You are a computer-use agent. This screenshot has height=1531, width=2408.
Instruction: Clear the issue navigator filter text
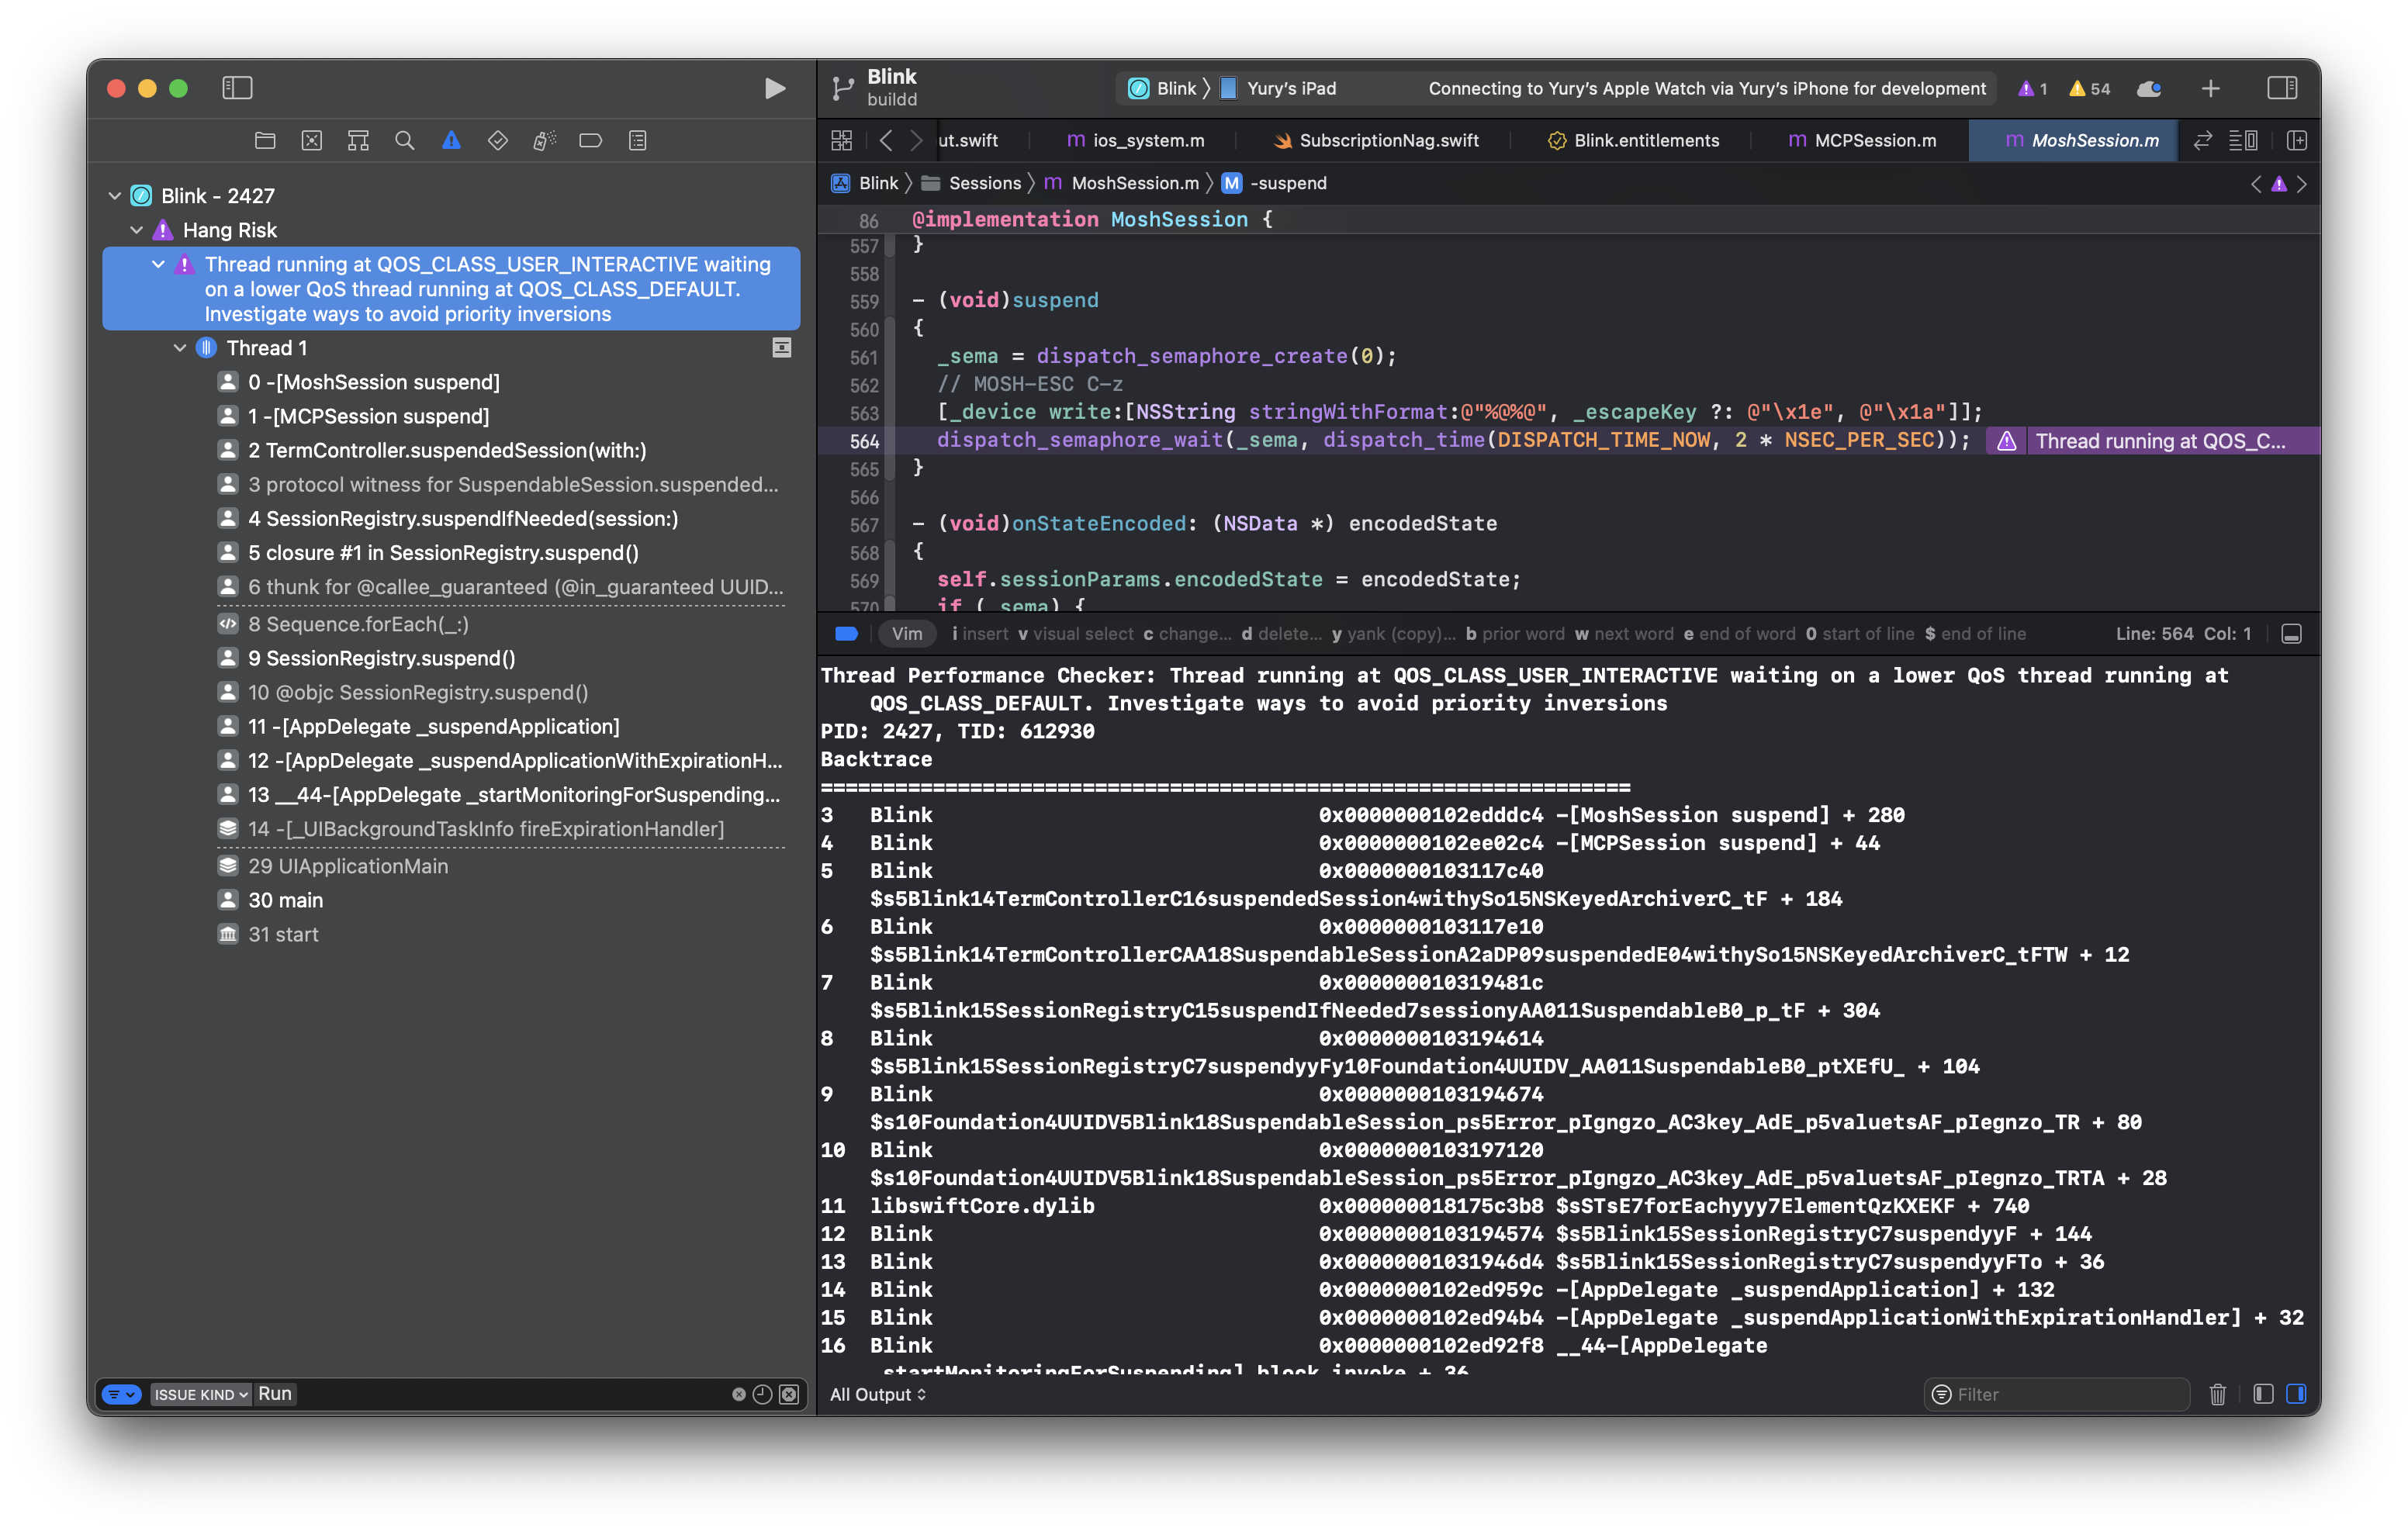tap(738, 1394)
